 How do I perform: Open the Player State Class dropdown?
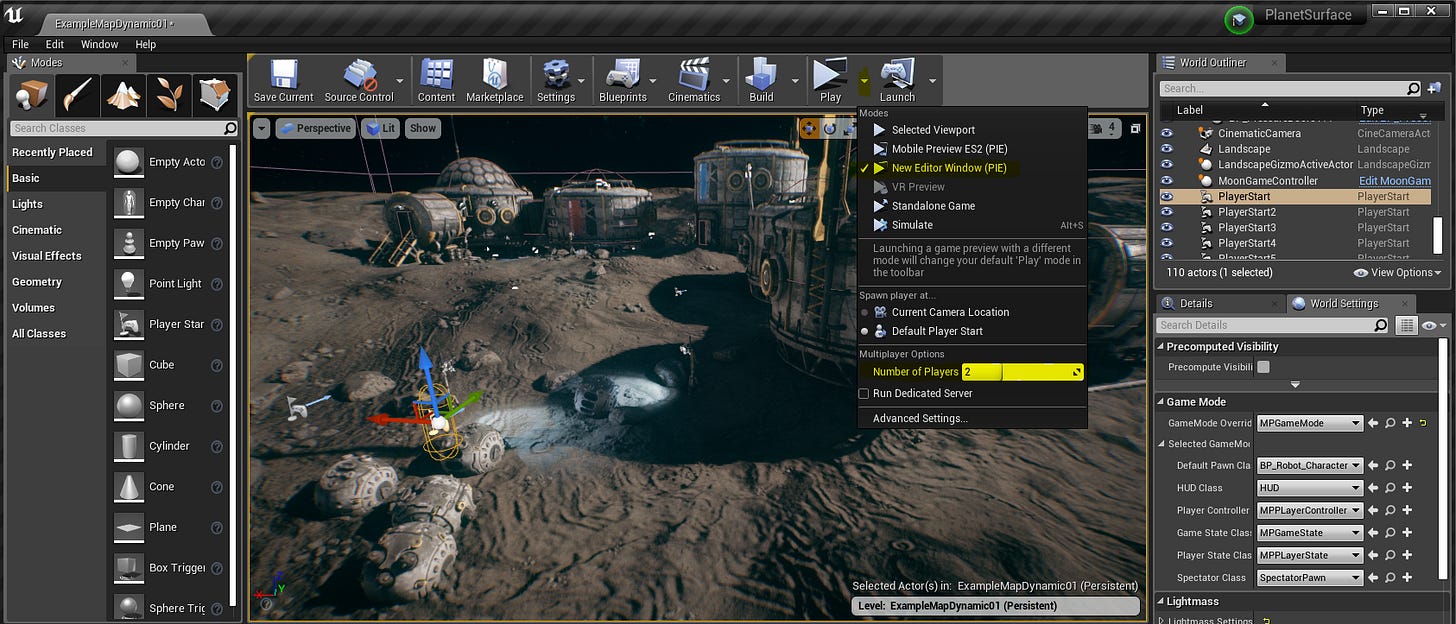coord(1310,555)
